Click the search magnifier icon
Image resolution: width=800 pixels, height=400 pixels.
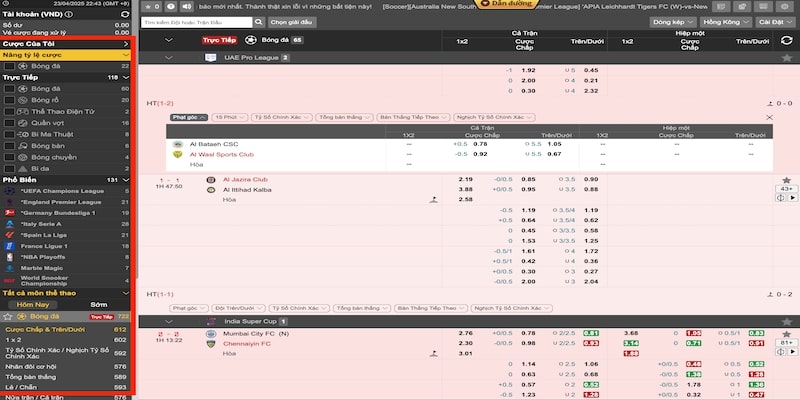257,21
